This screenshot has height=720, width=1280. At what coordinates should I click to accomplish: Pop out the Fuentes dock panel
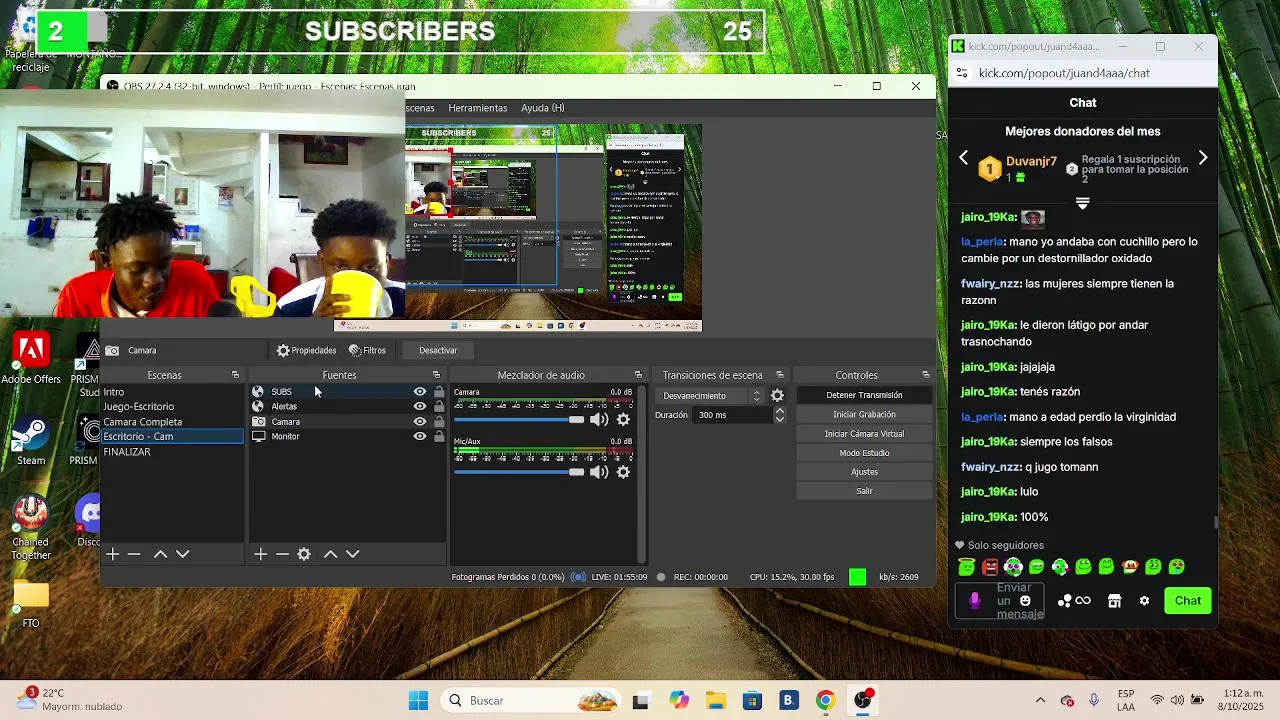coord(436,375)
